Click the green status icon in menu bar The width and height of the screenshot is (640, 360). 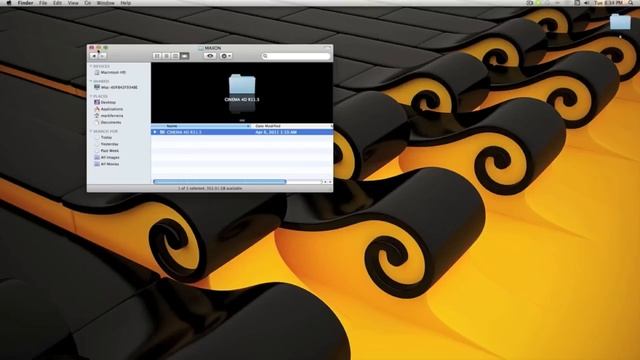(x=539, y=3)
